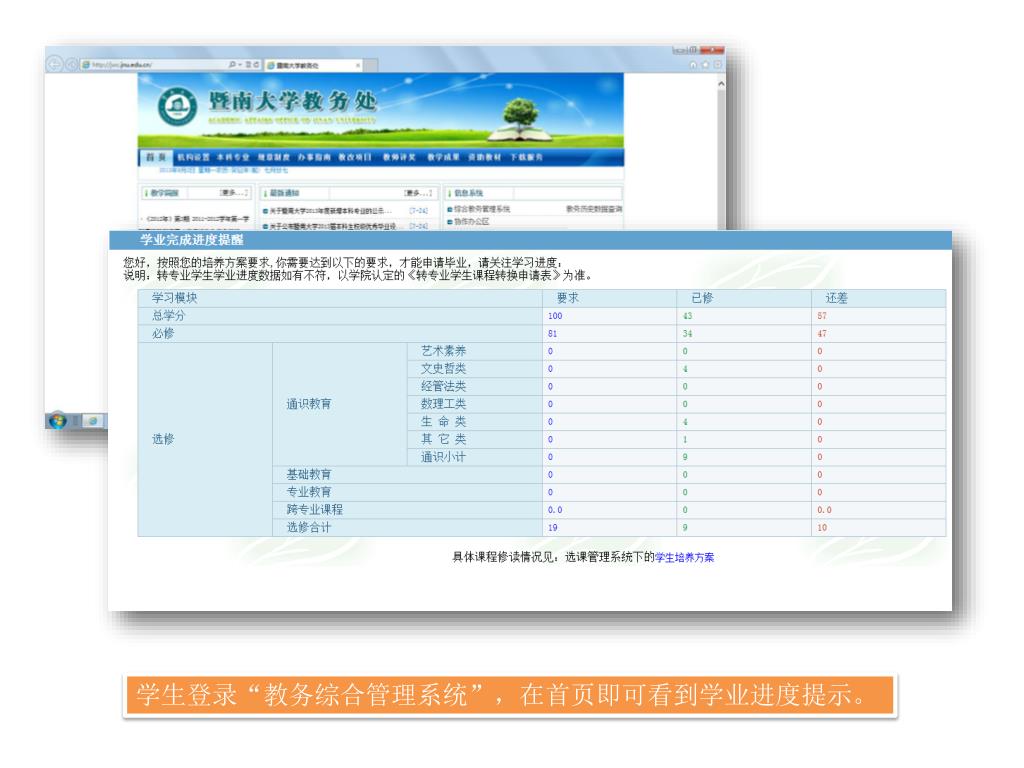1024x768 pixels.
Task: Open the 下载服务 navigation item
Action: pos(526,157)
